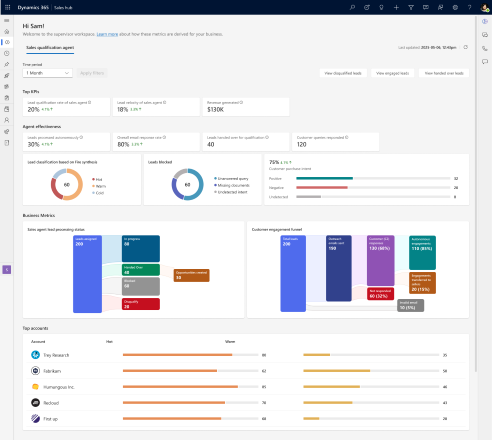Click the Not responded 60 (32%) block
The height and width of the screenshot is (440, 492).
(x=380, y=294)
